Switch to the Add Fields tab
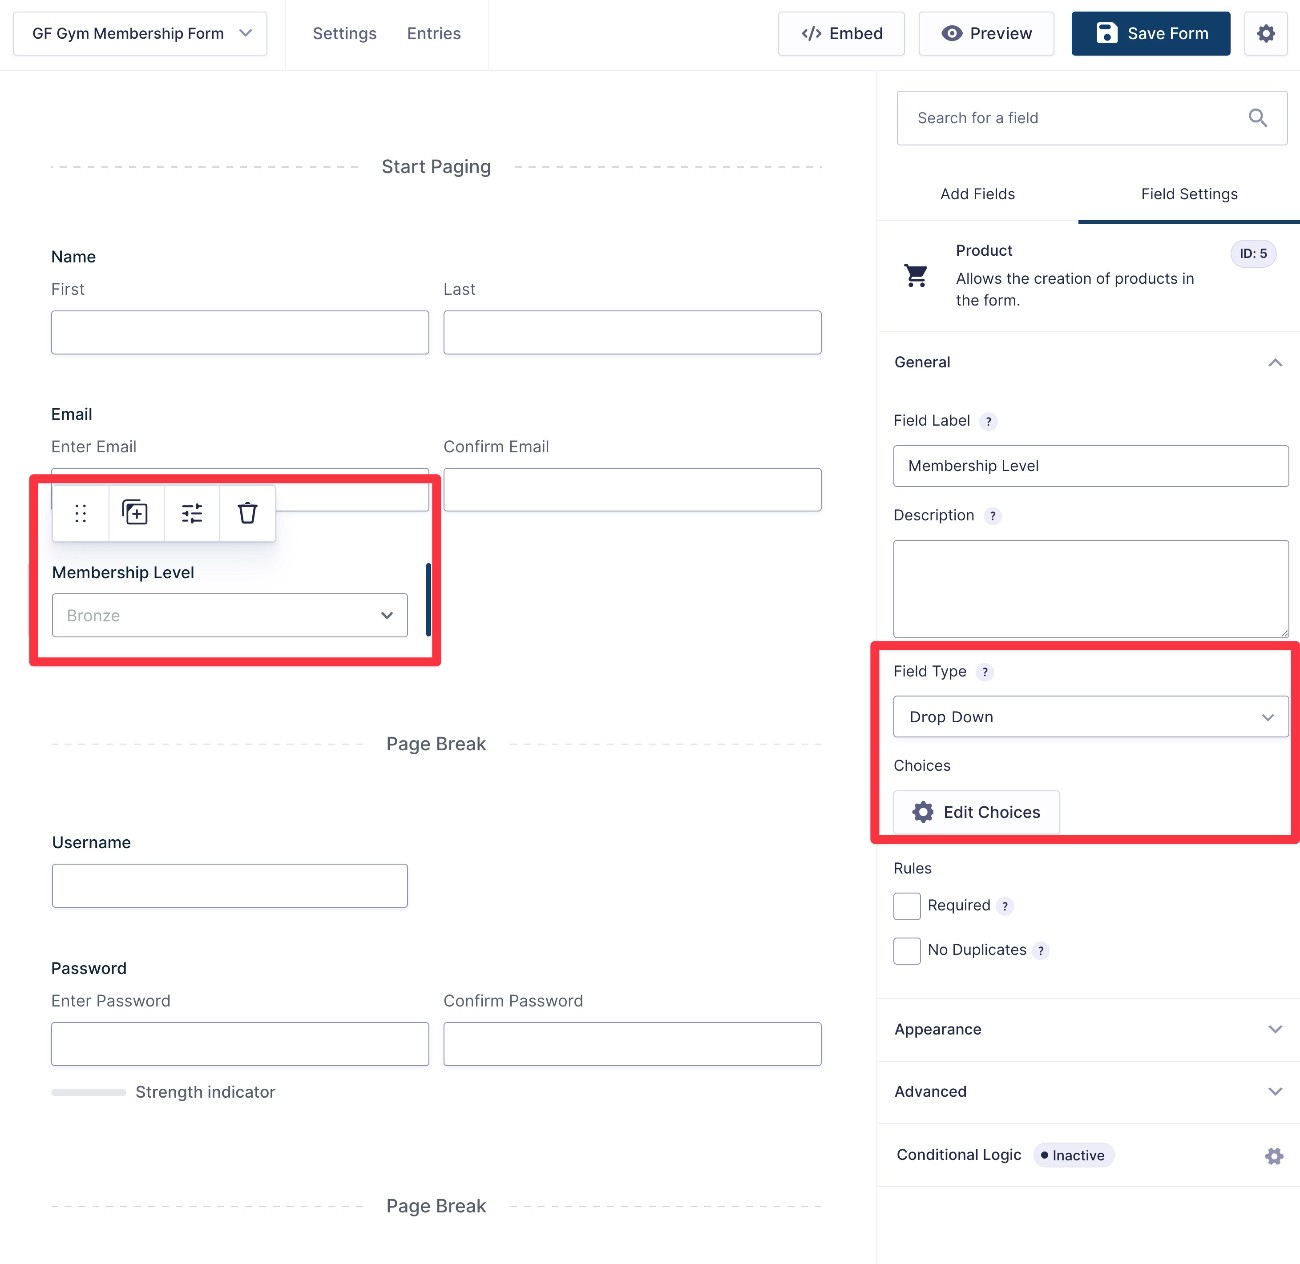This screenshot has width=1300, height=1264. pos(977,194)
